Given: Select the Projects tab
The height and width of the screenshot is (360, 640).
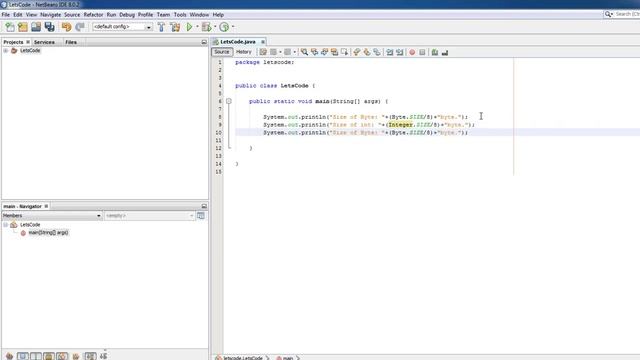Looking at the screenshot, I should pyautogui.click(x=13, y=42).
